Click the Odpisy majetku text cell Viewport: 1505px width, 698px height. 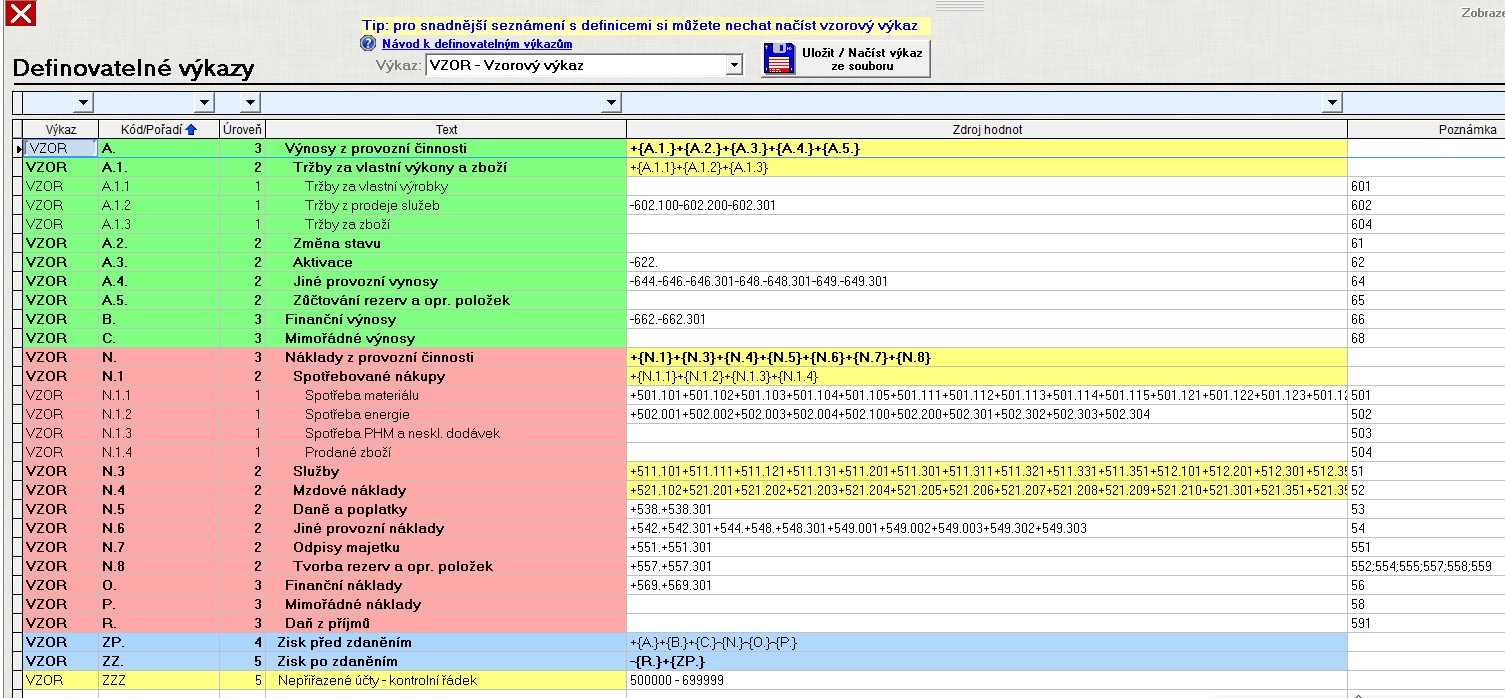(x=446, y=547)
